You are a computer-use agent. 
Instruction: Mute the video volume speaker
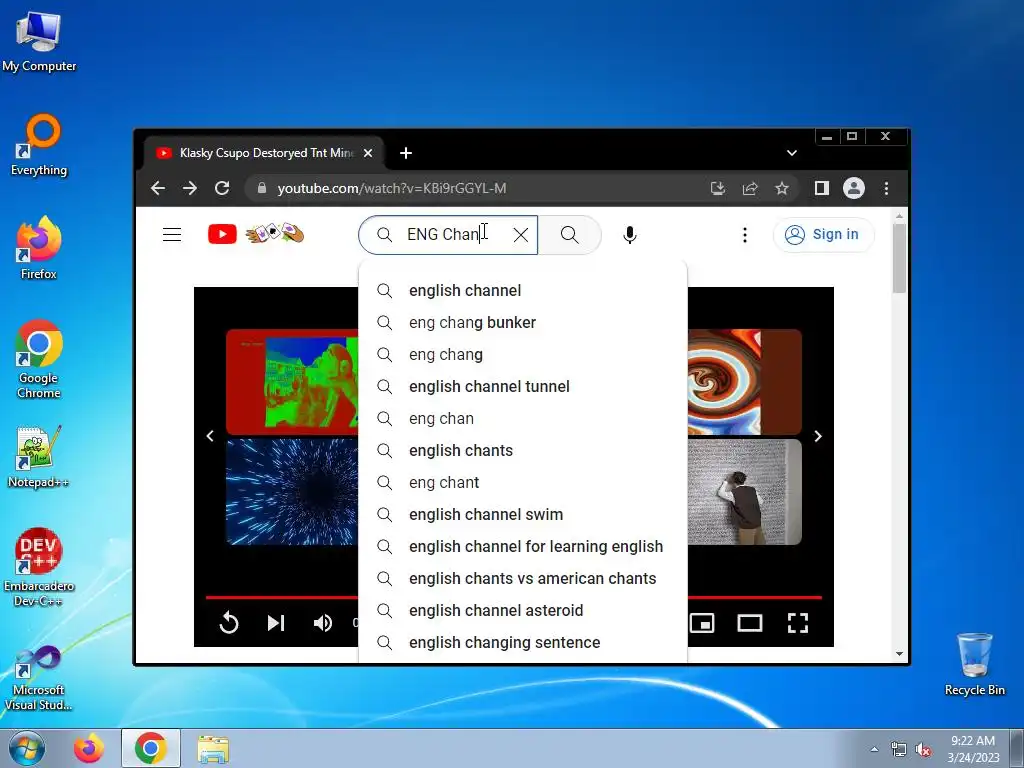point(323,623)
